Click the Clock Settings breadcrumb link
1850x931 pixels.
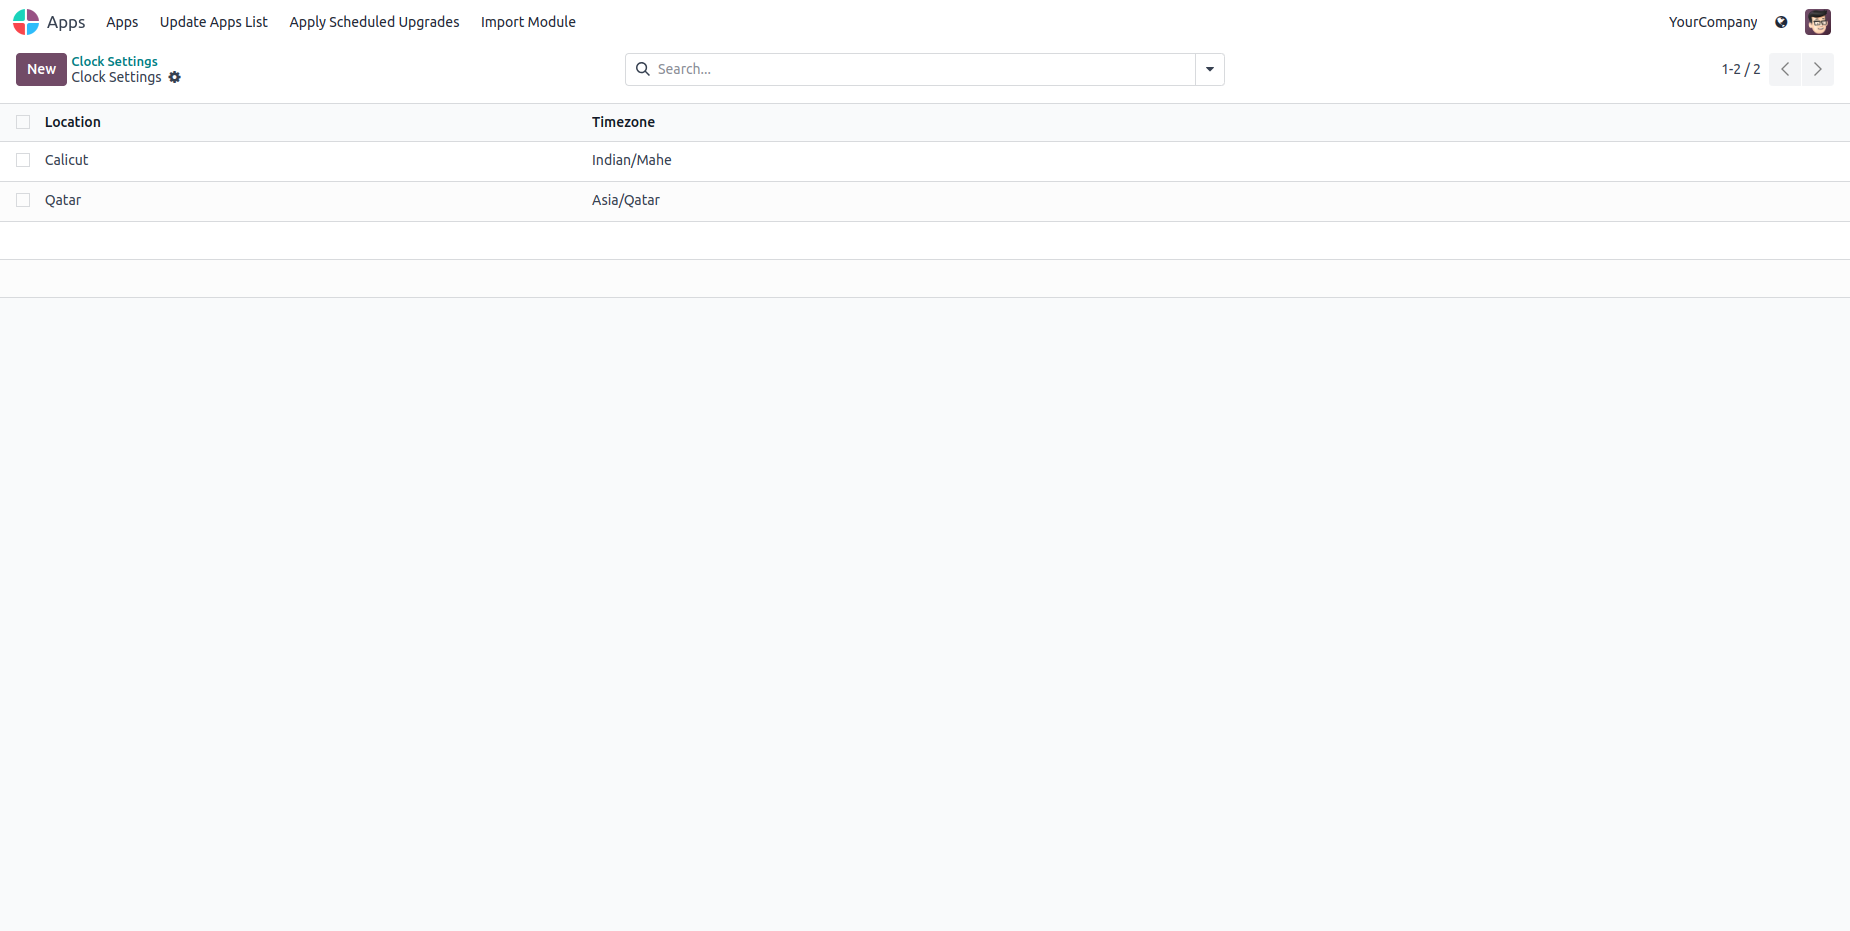[115, 61]
